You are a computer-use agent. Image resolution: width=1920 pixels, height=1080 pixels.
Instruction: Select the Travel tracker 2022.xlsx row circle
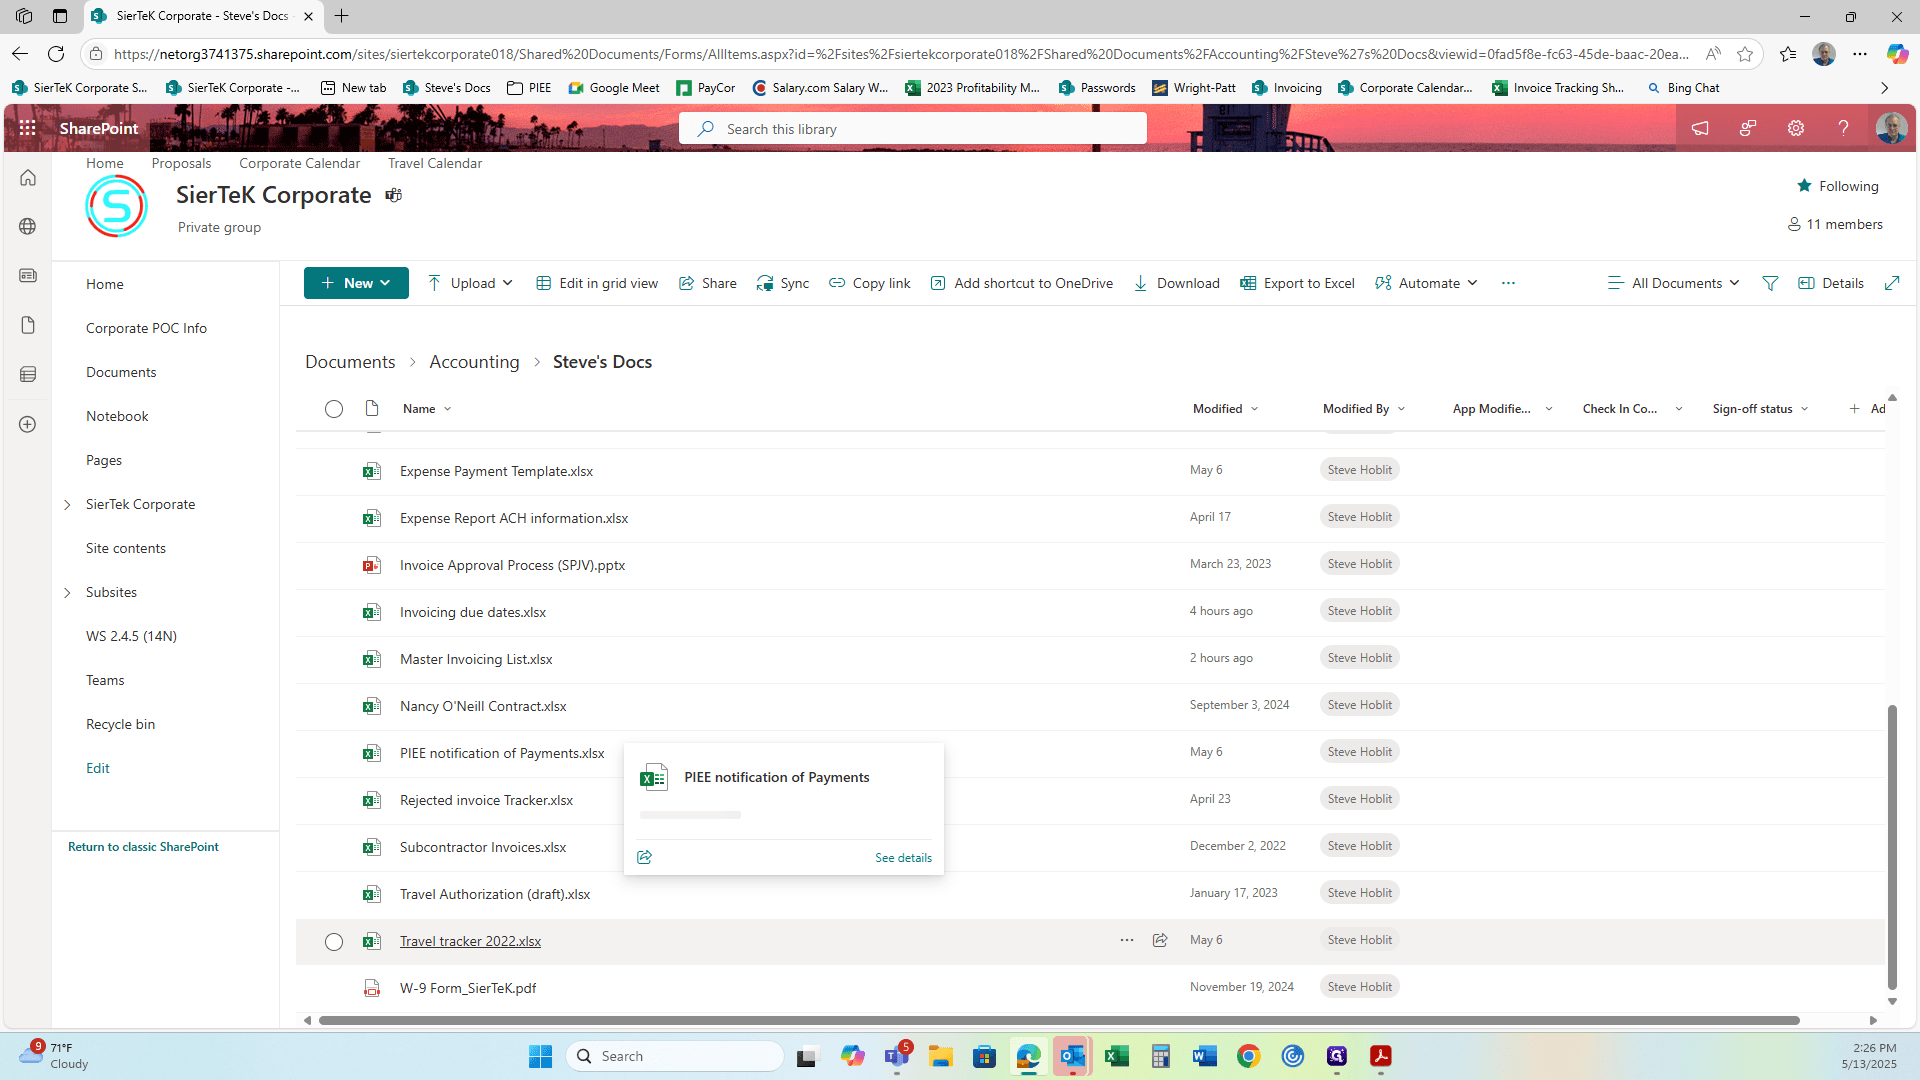[334, 941]
